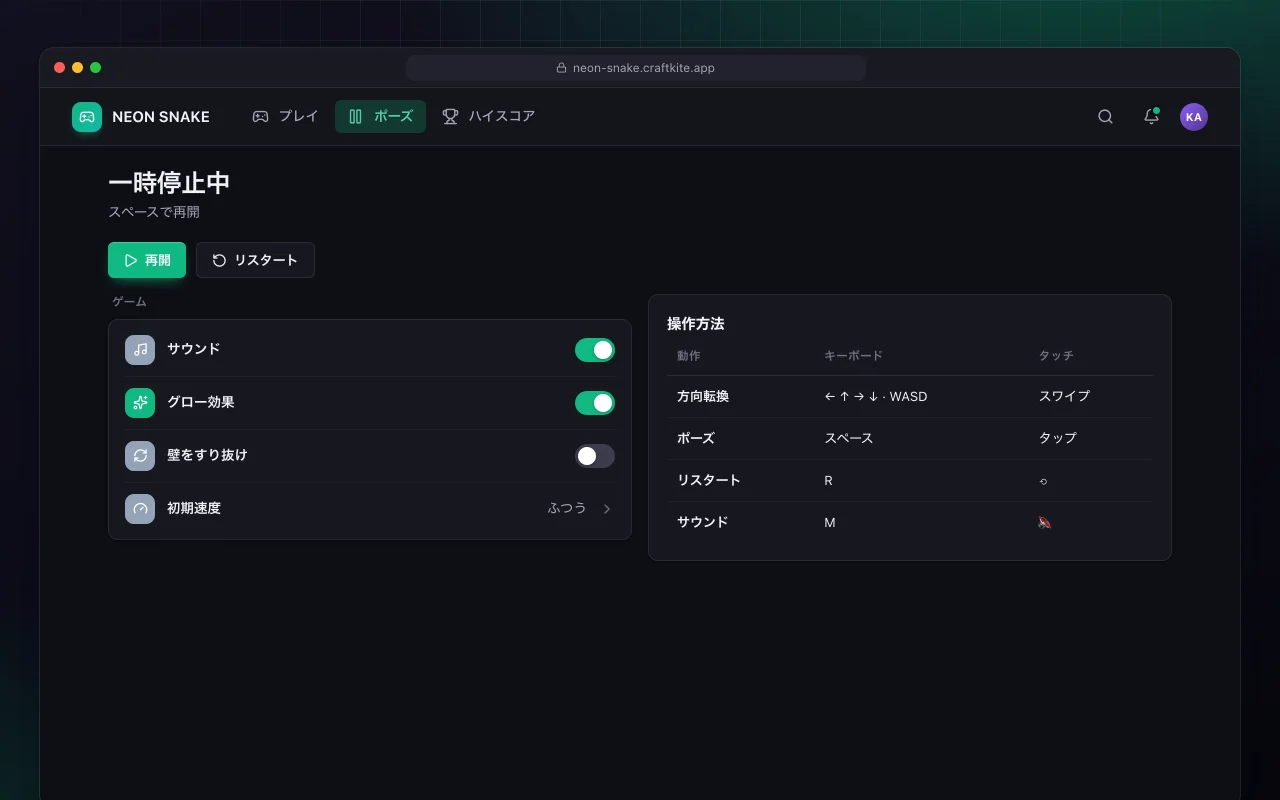The height and width of the screenshot is (800, 1280).
Task: Resume the game with the 再開 button
Action: click(x=147, y=260)
